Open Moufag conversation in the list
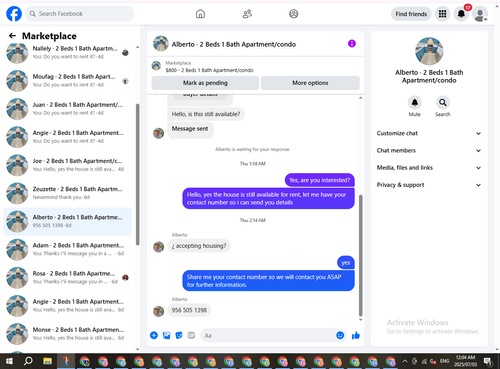This screenshot has width=500, height=369. pos(68,81)
